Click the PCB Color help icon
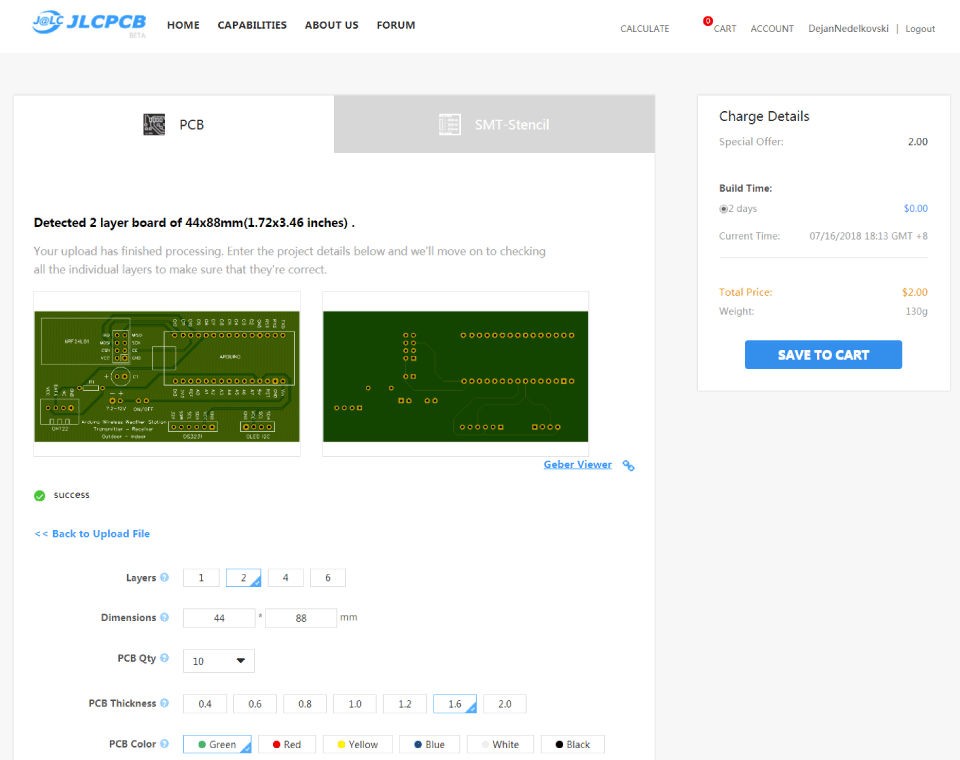The image size is (960, 760). click(165, 745)
